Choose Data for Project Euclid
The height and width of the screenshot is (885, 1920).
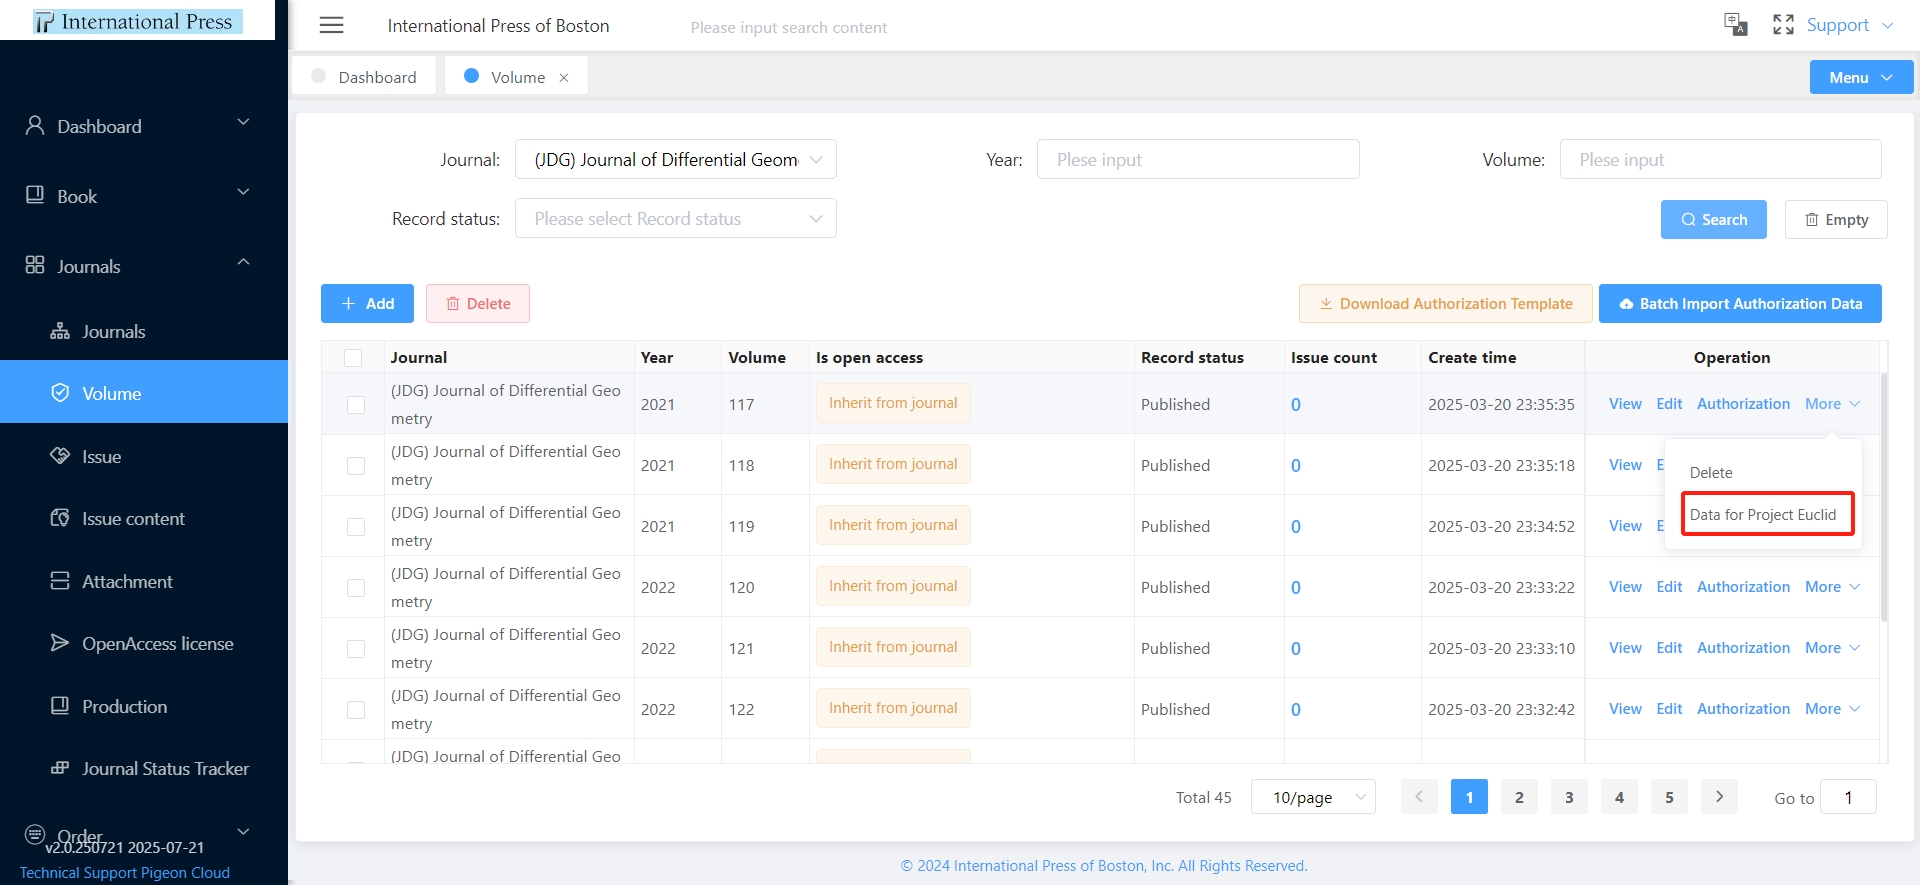(1763, 514)
